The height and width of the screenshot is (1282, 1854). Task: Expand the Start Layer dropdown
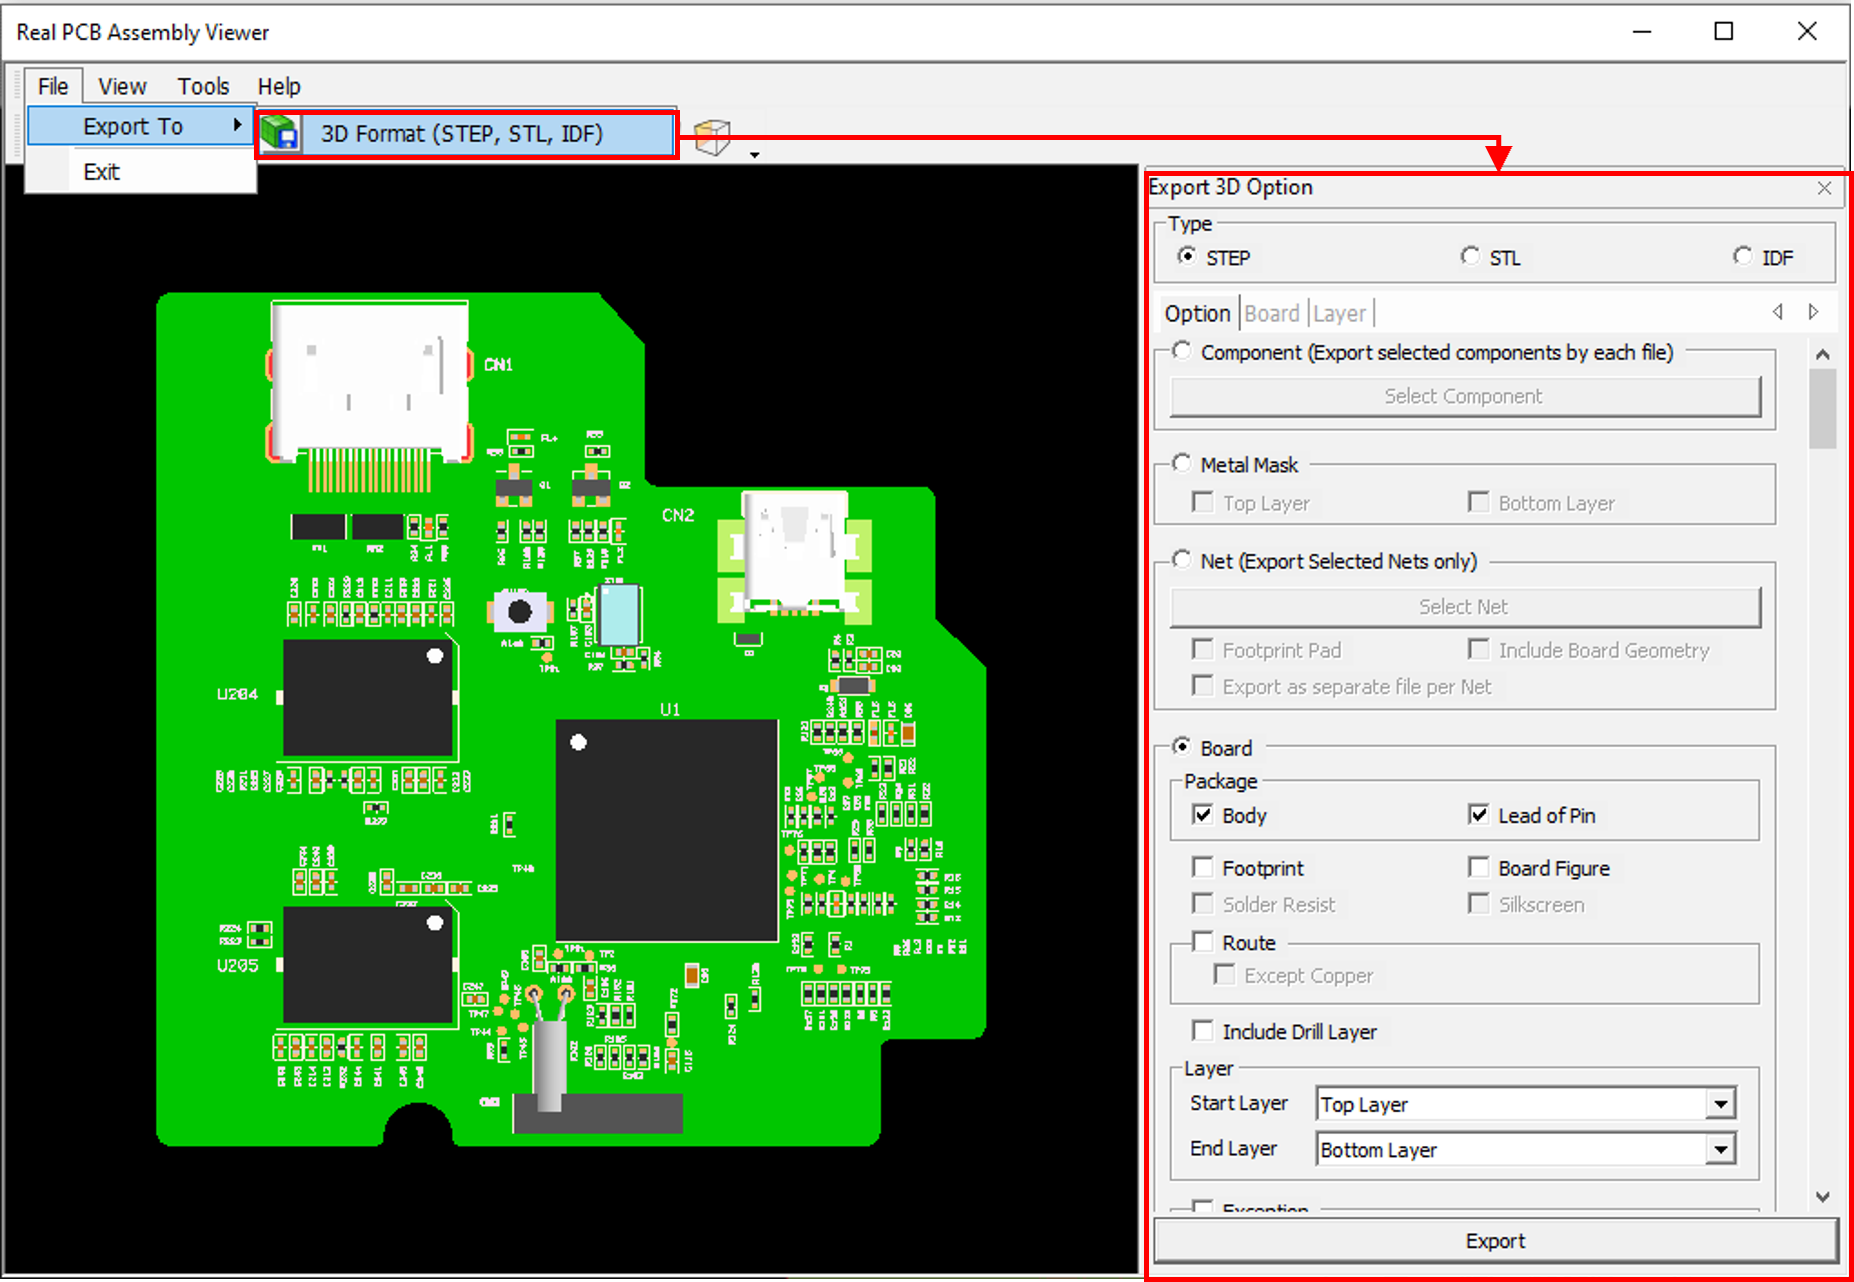[x=1720, y=1104]
